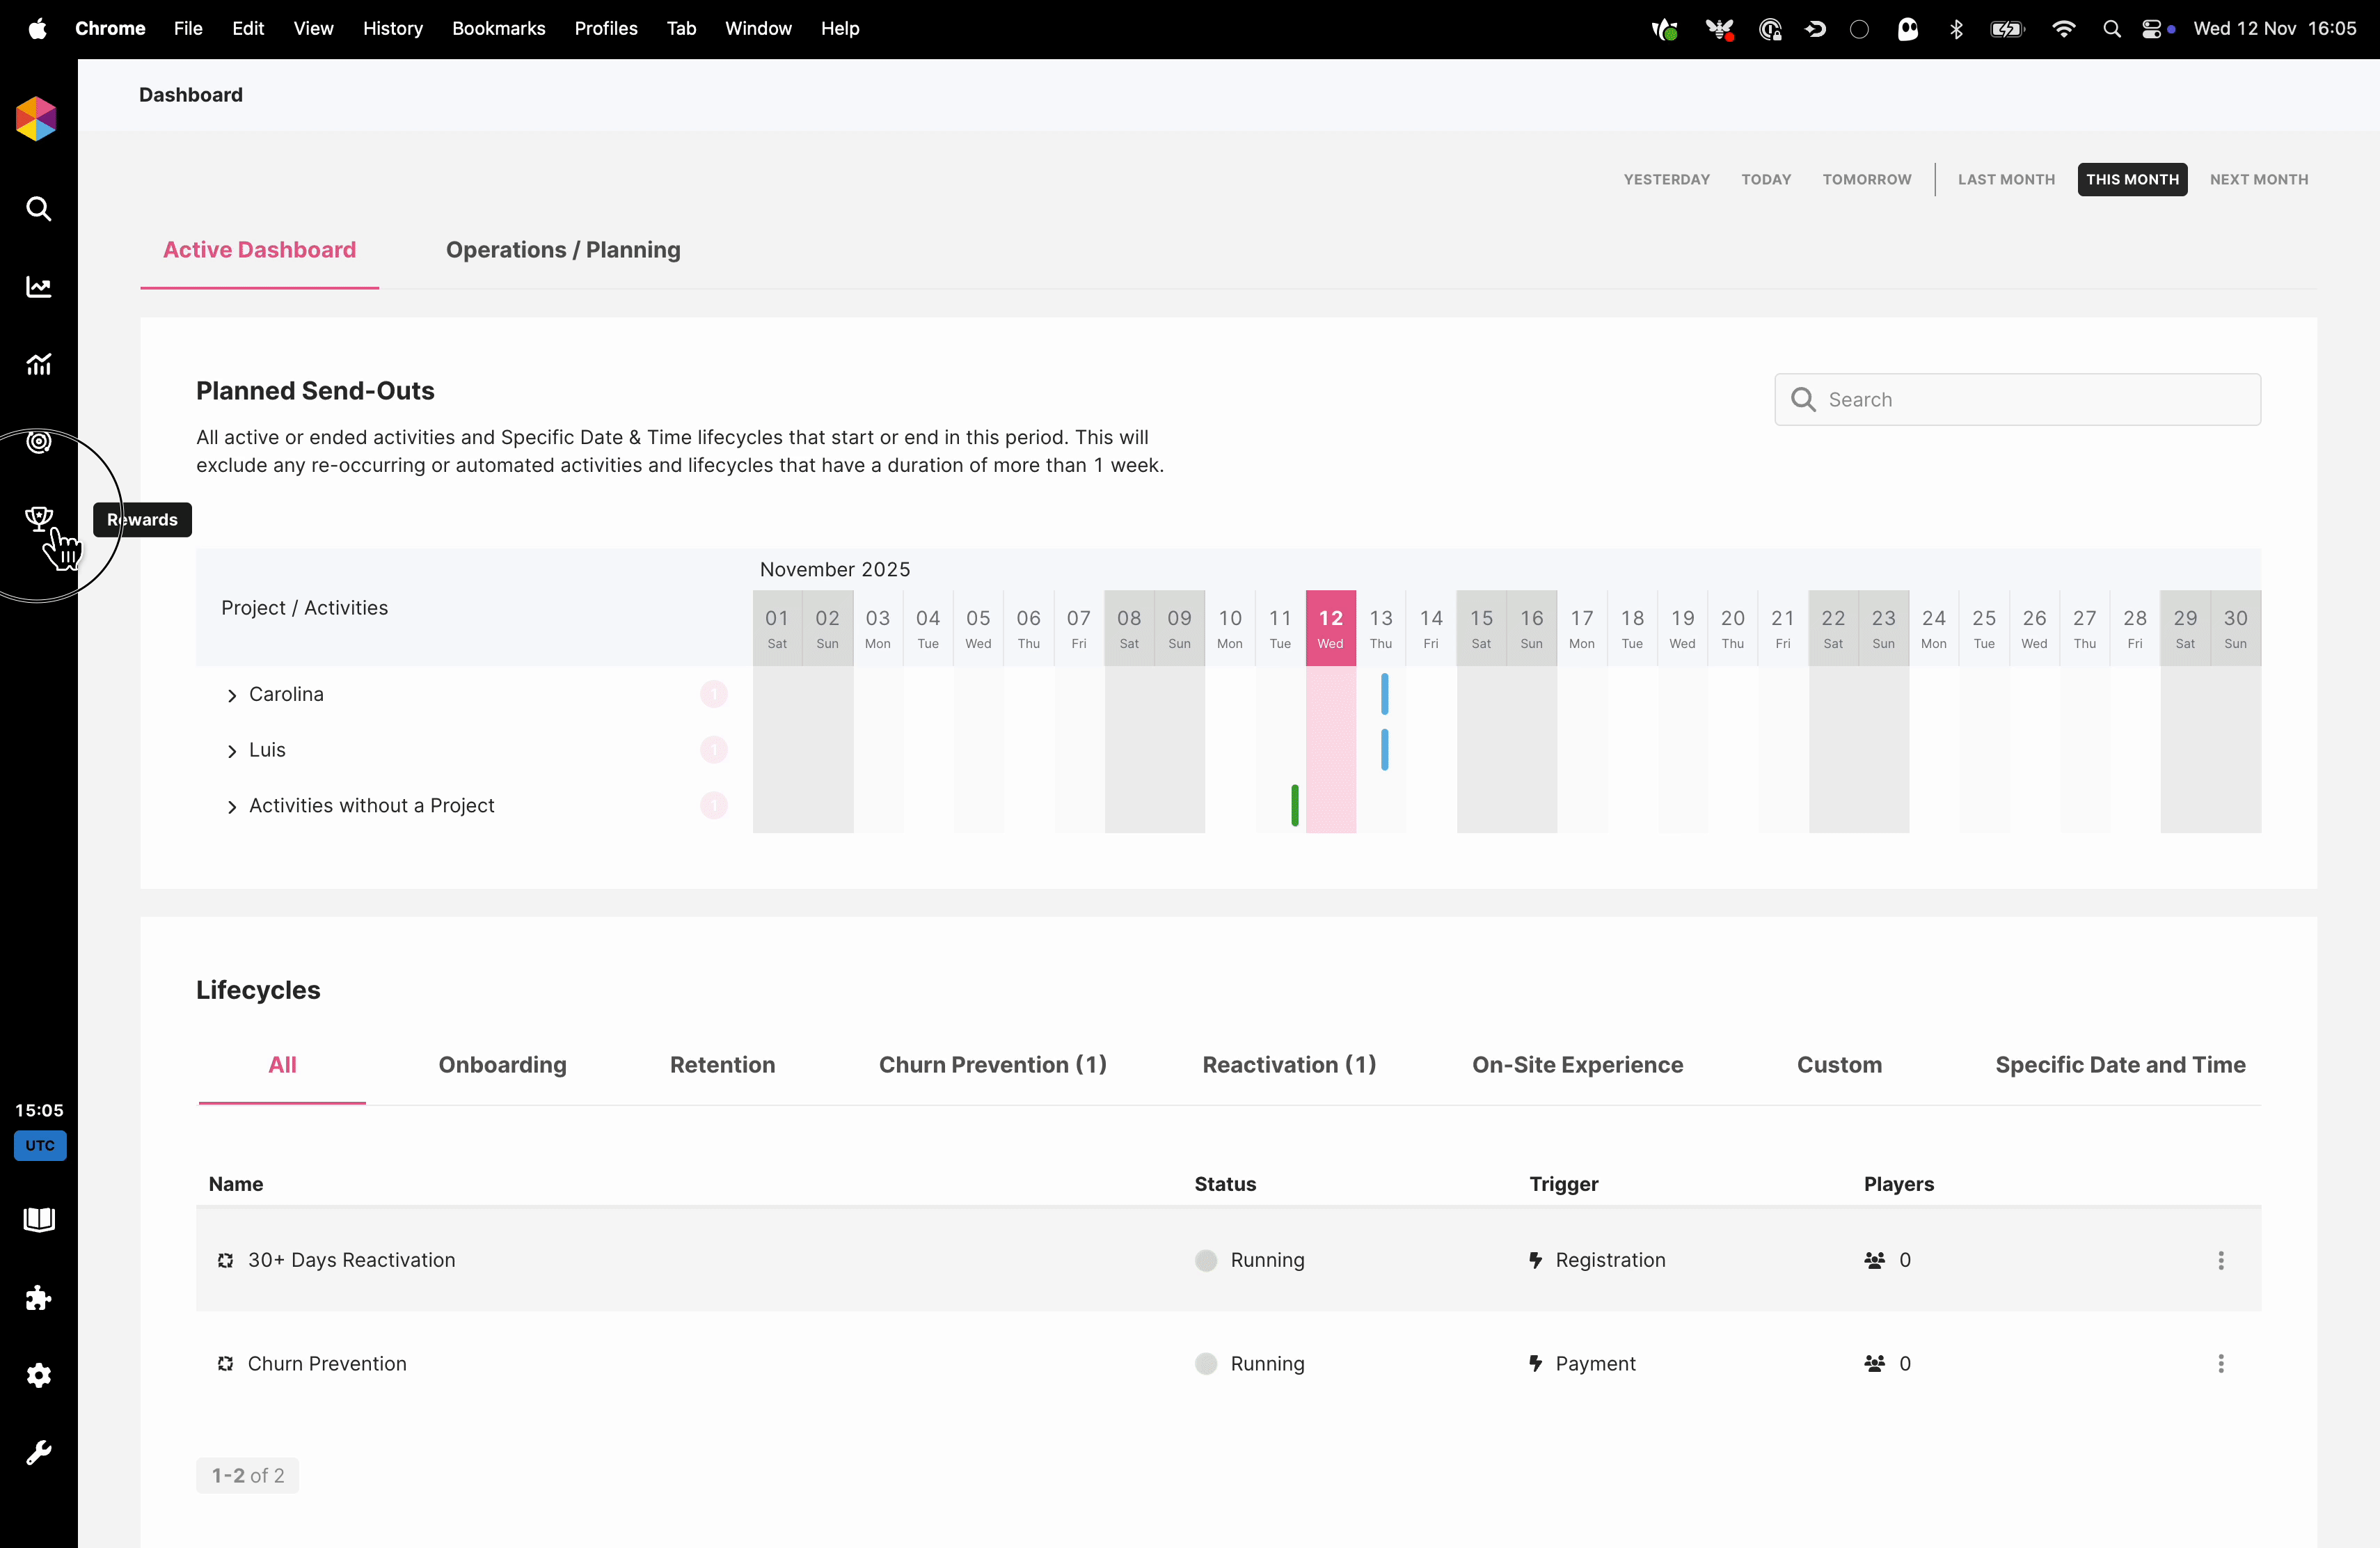
Task: Click the puzzle piece integrations icon
Action: tap(39, 1298)
